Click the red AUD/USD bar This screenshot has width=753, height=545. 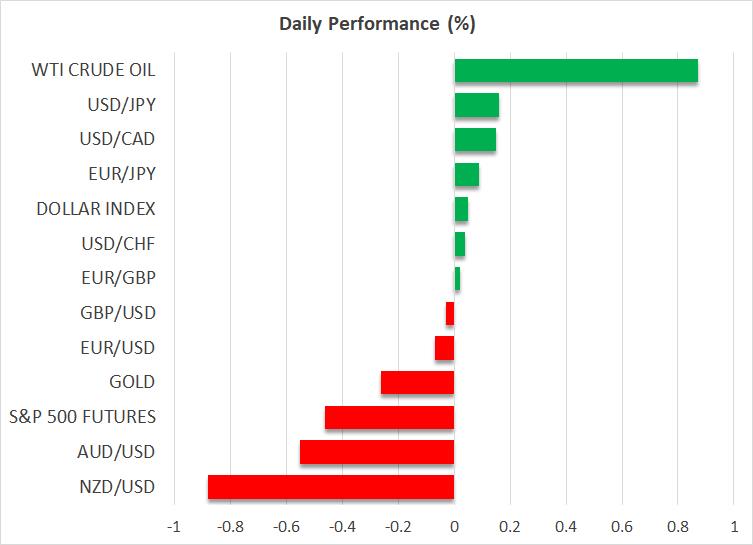point(377,452)
